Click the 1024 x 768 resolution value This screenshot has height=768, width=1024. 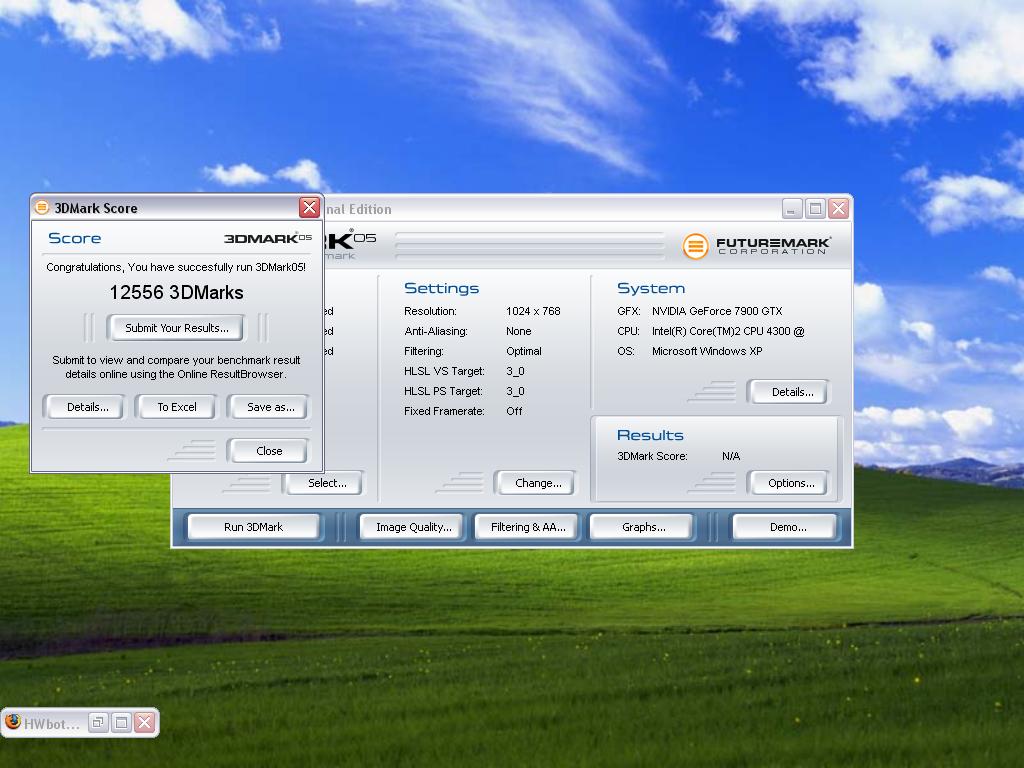click(533, 312)
